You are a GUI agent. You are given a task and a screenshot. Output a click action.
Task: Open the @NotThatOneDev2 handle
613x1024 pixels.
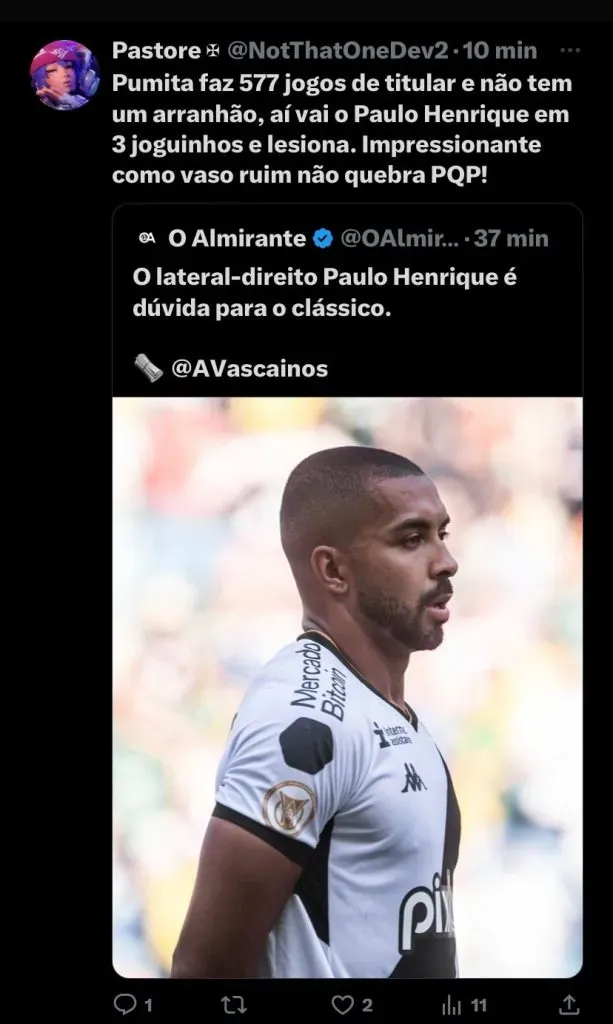click(x=338, y=50)
